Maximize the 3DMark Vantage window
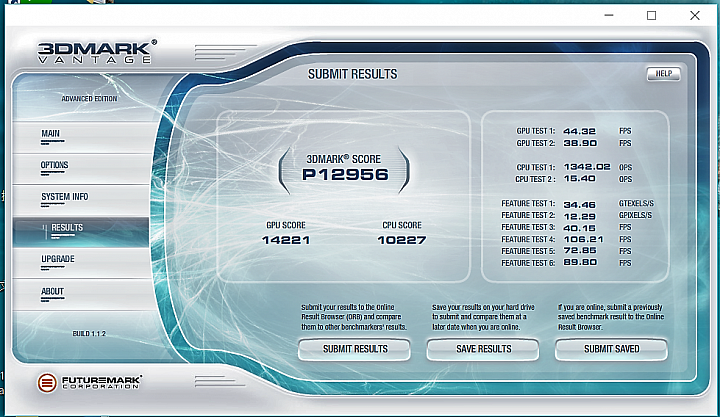This screenshot has width=720, height=417. [651, 16]
